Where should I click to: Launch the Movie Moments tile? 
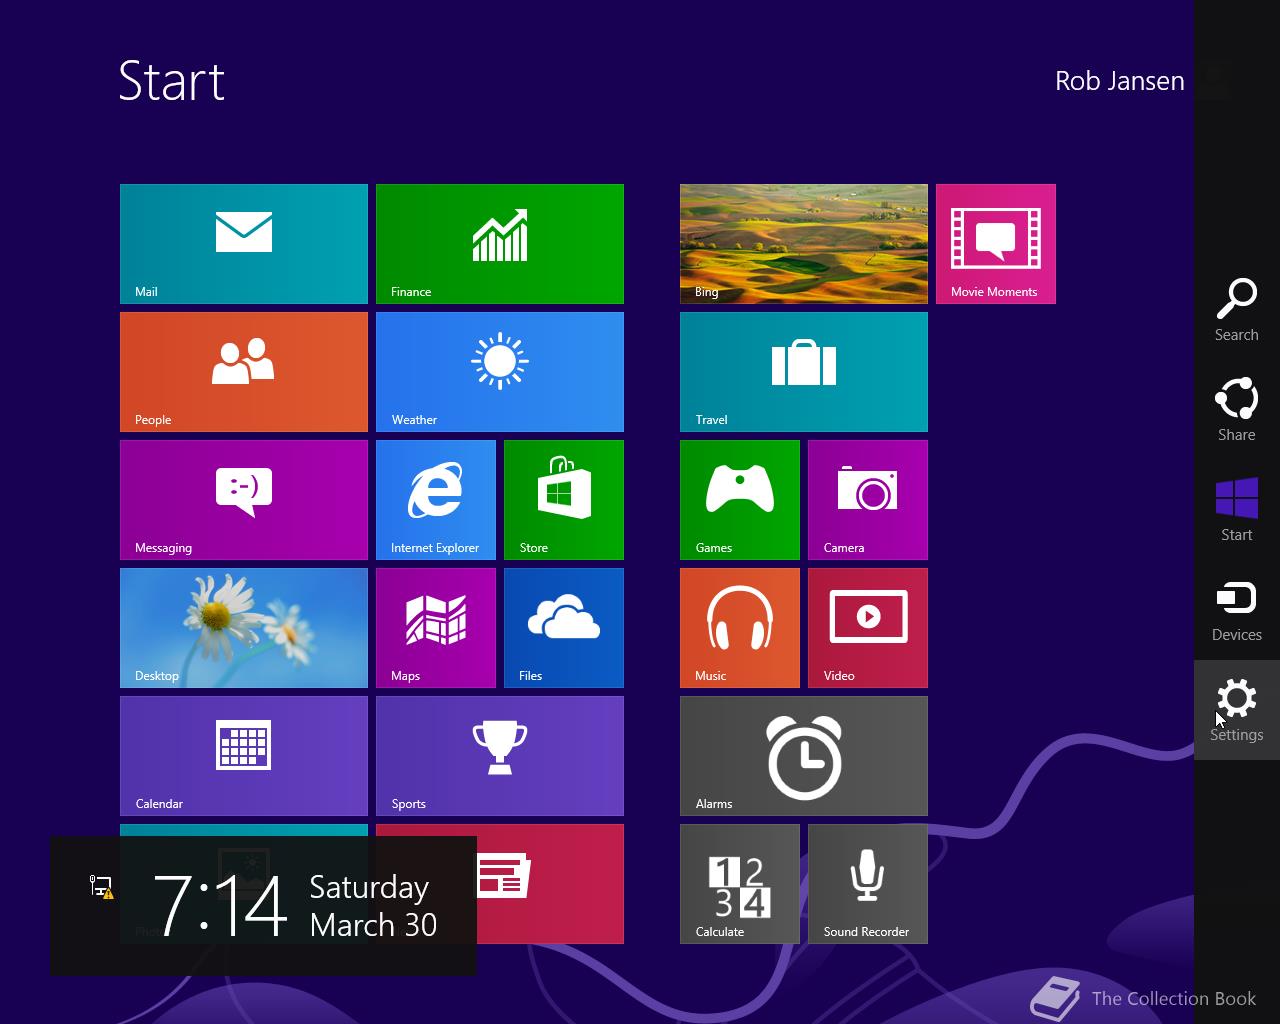(x=996, y=244)
